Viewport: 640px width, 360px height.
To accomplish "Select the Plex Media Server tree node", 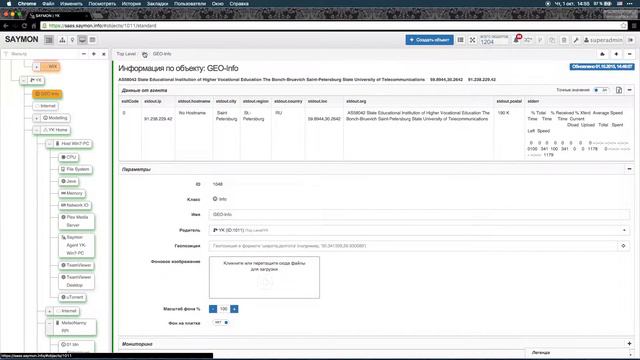I will coord(76,221).
